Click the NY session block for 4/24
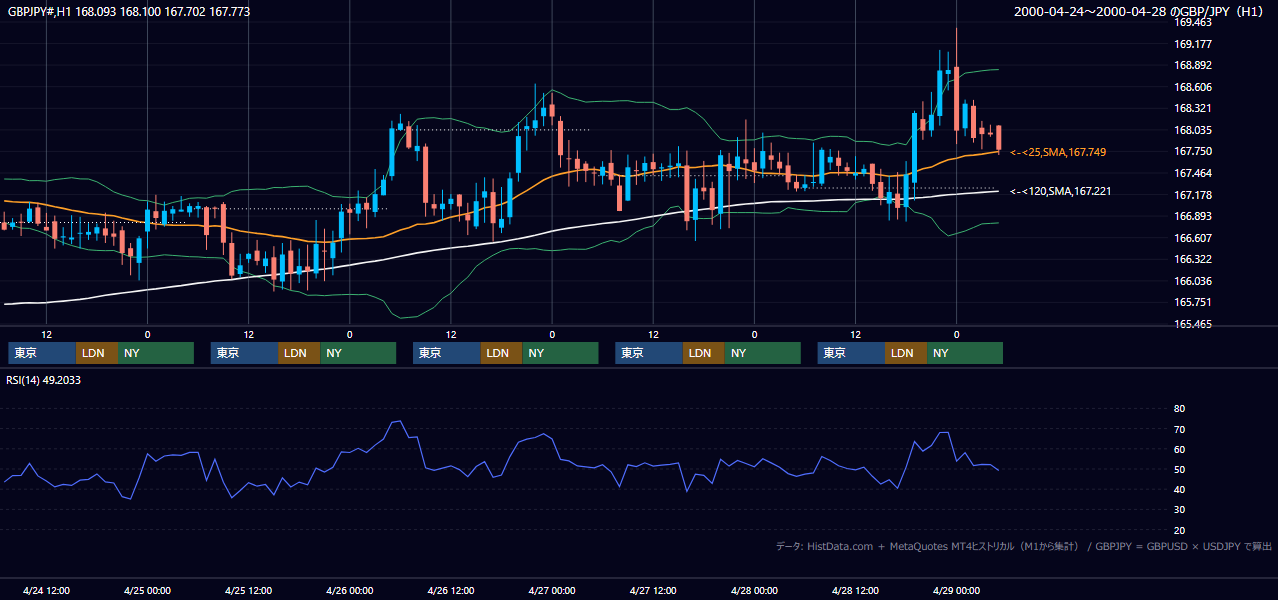This screenshot has width=1278, height=600. pyautogui.click(x=156, y=353)
